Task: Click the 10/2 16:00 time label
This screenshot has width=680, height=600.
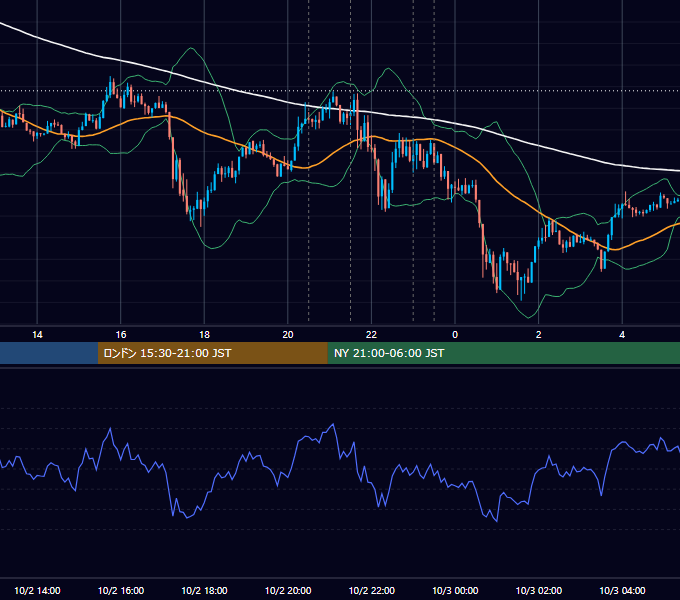Action: [121, 590]
